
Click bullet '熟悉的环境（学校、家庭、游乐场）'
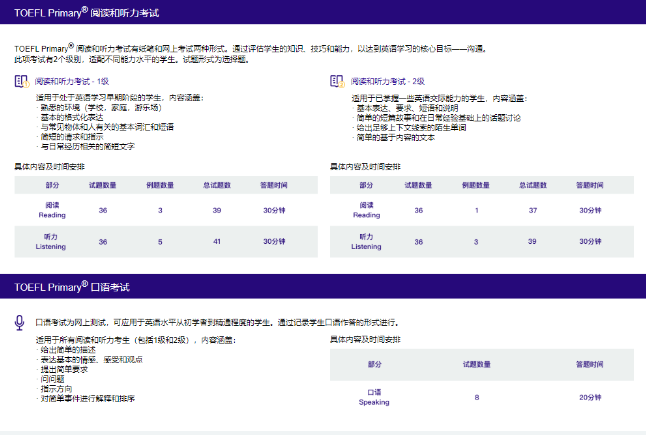pyautogui.click(x=101, y=108)
